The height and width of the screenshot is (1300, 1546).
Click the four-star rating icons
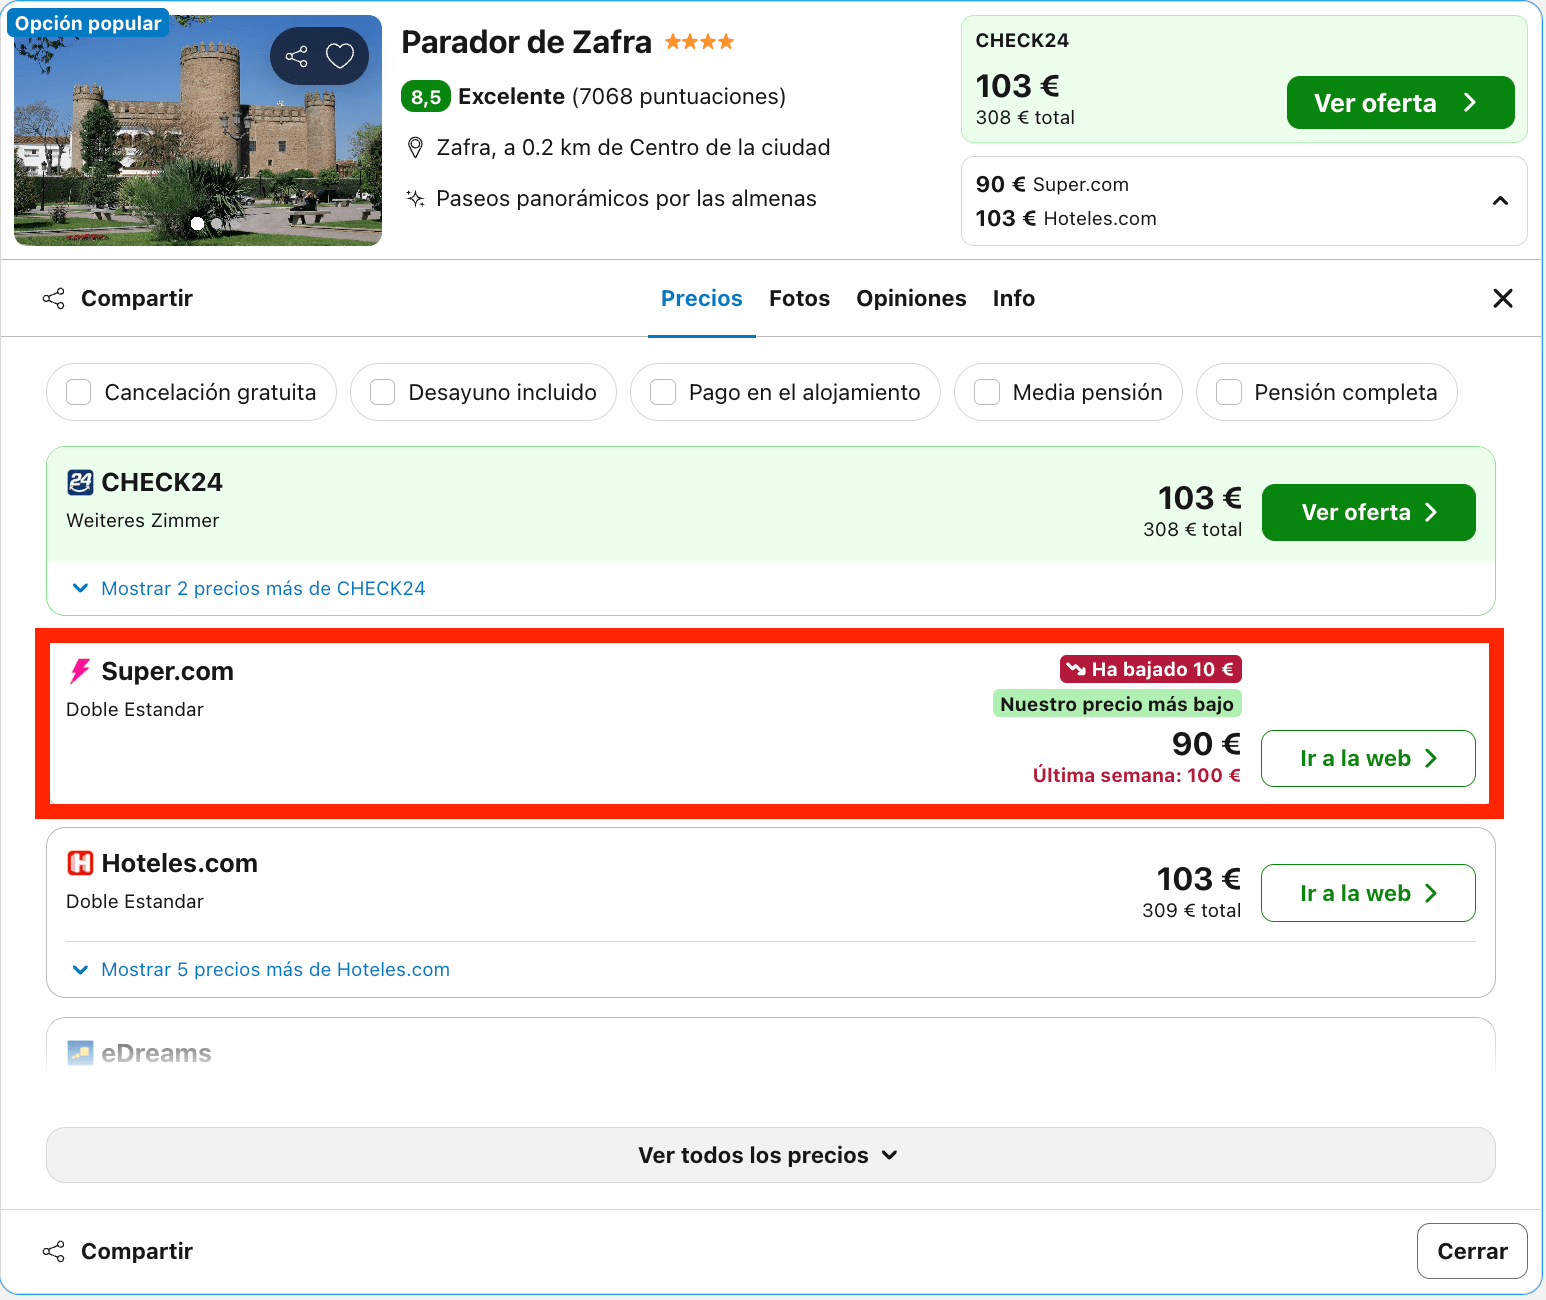point(699,42)
